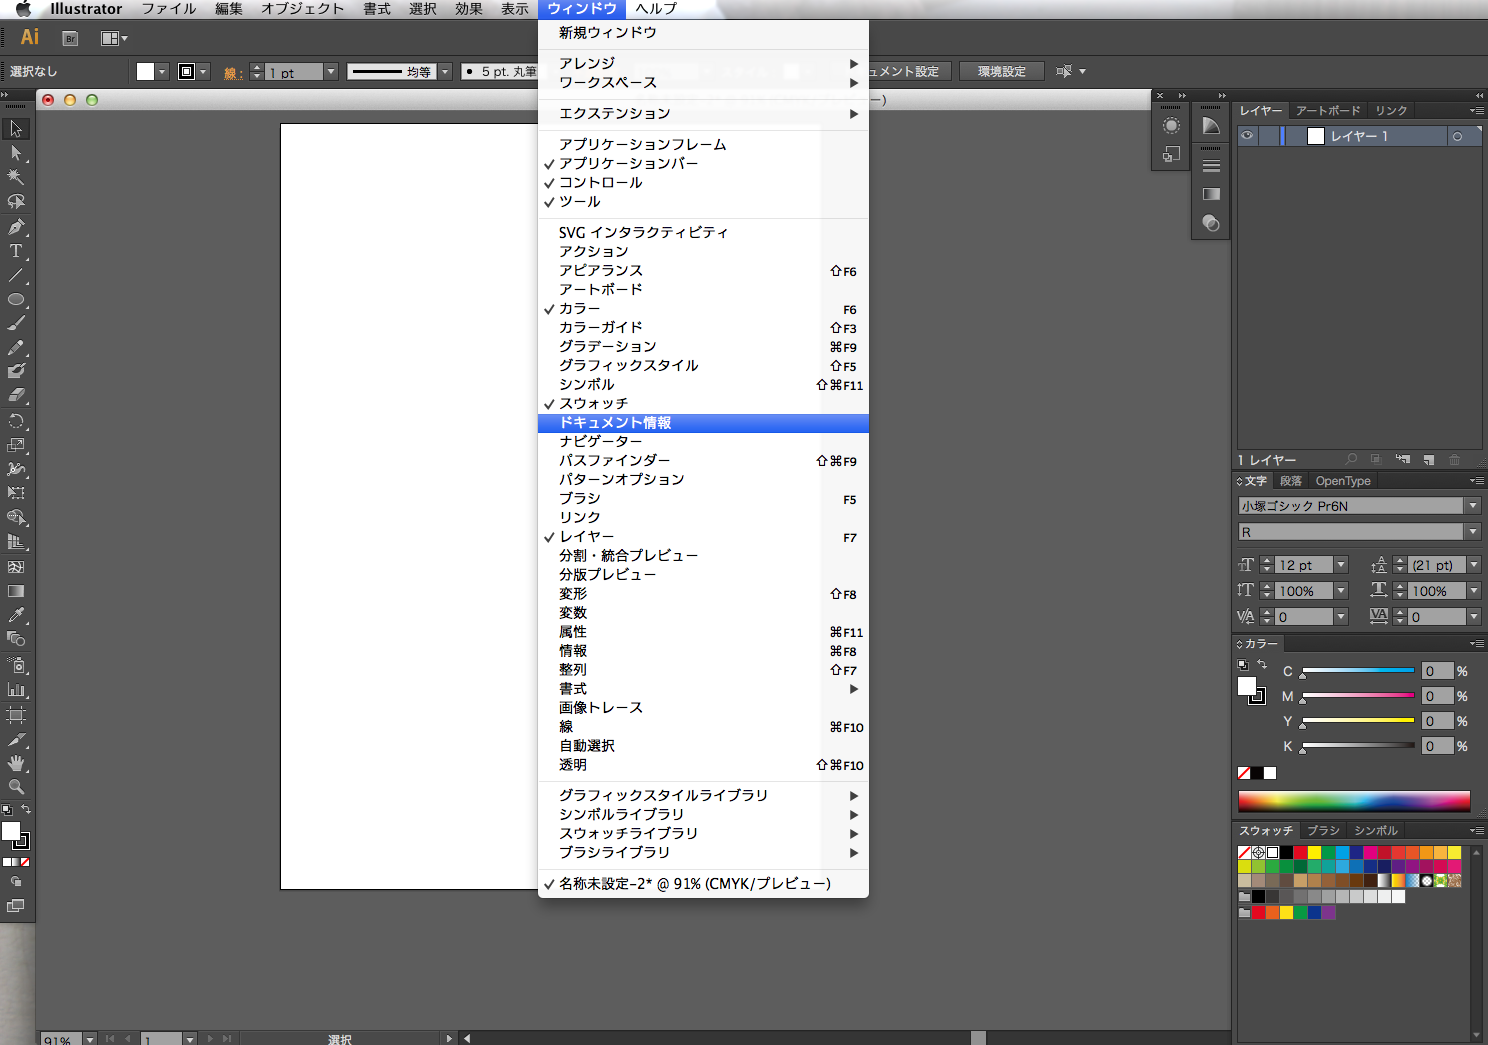Switch to the ブラシ panel tab

coord(1323,831)
